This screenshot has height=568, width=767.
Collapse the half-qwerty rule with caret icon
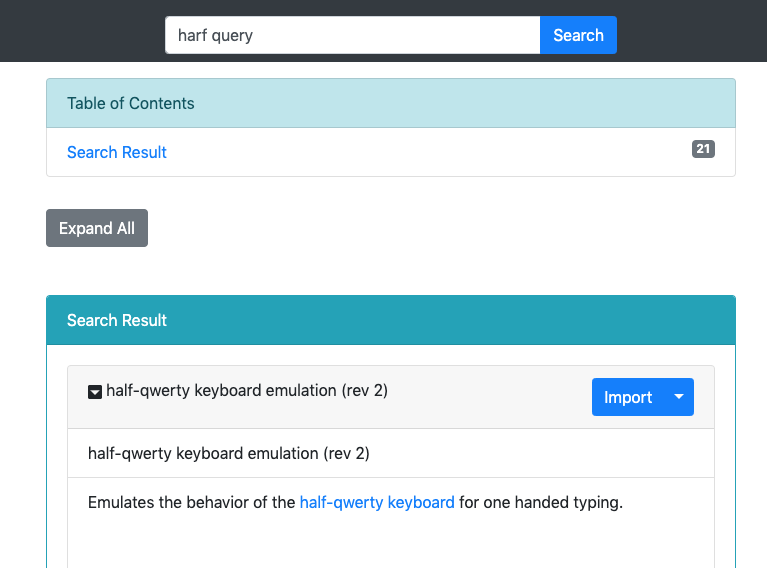95,391
